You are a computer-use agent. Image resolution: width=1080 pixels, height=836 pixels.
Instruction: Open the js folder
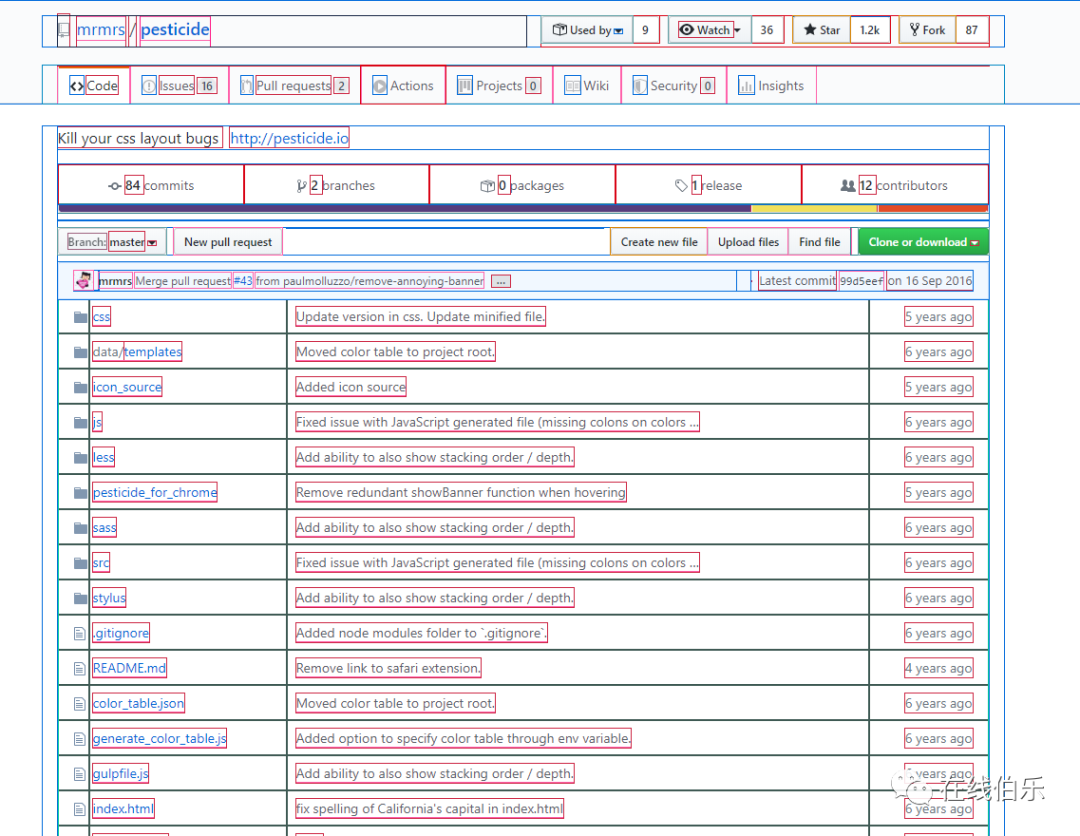[x=97, y=422]
